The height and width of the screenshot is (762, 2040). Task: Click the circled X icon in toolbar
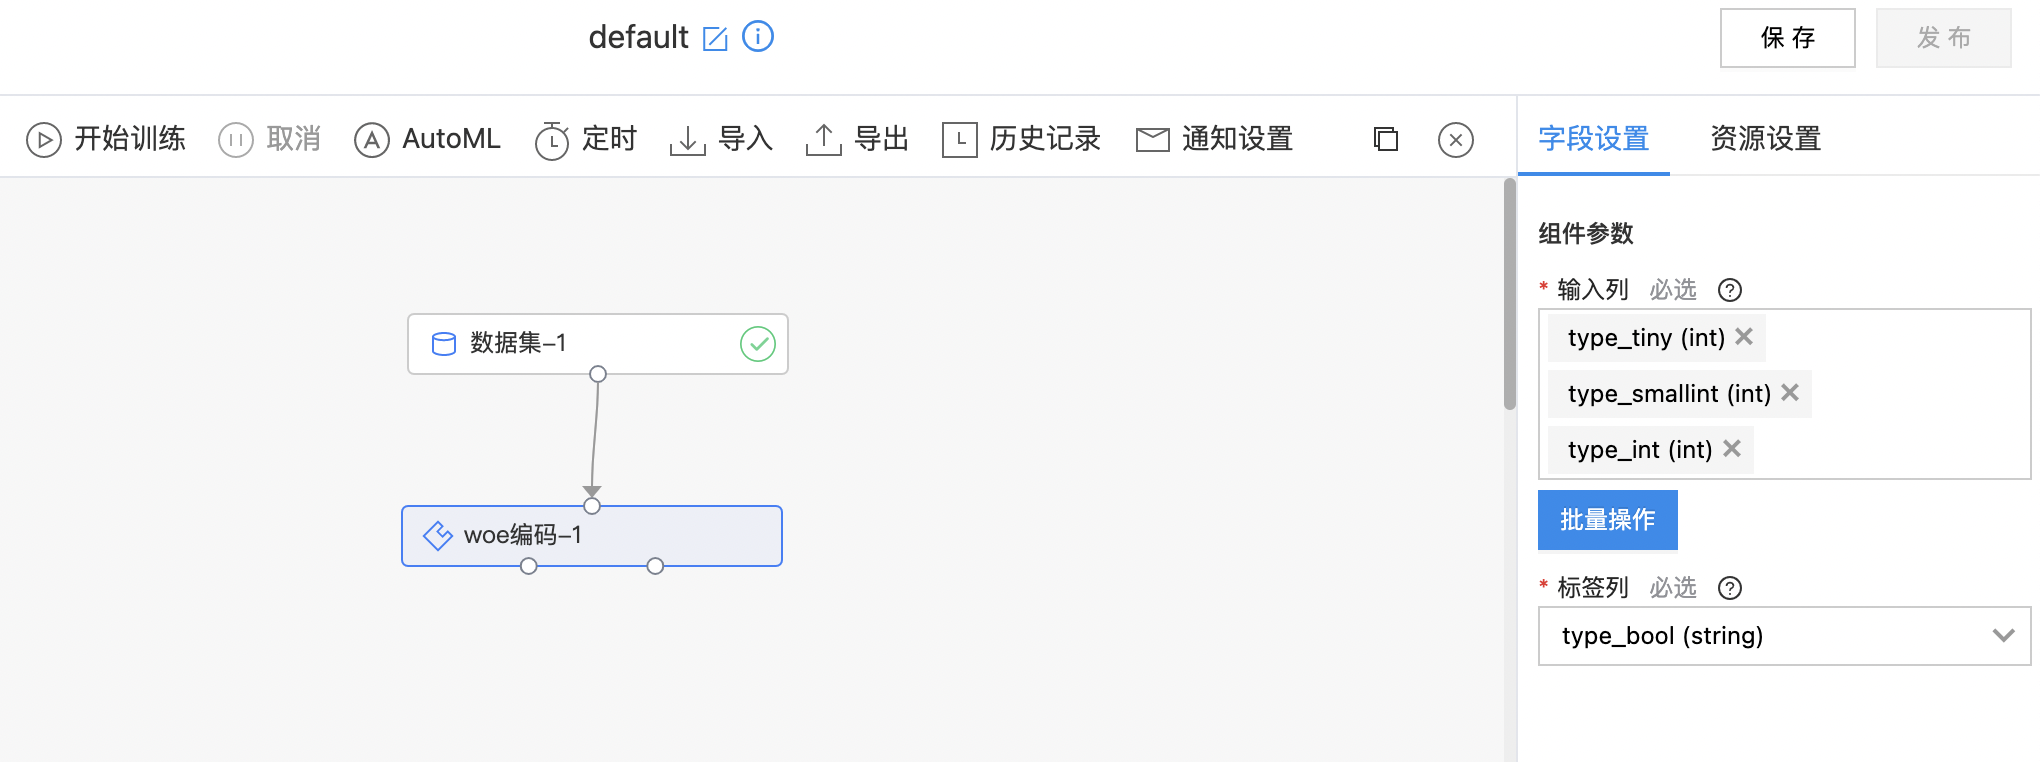click(1456, 140)
